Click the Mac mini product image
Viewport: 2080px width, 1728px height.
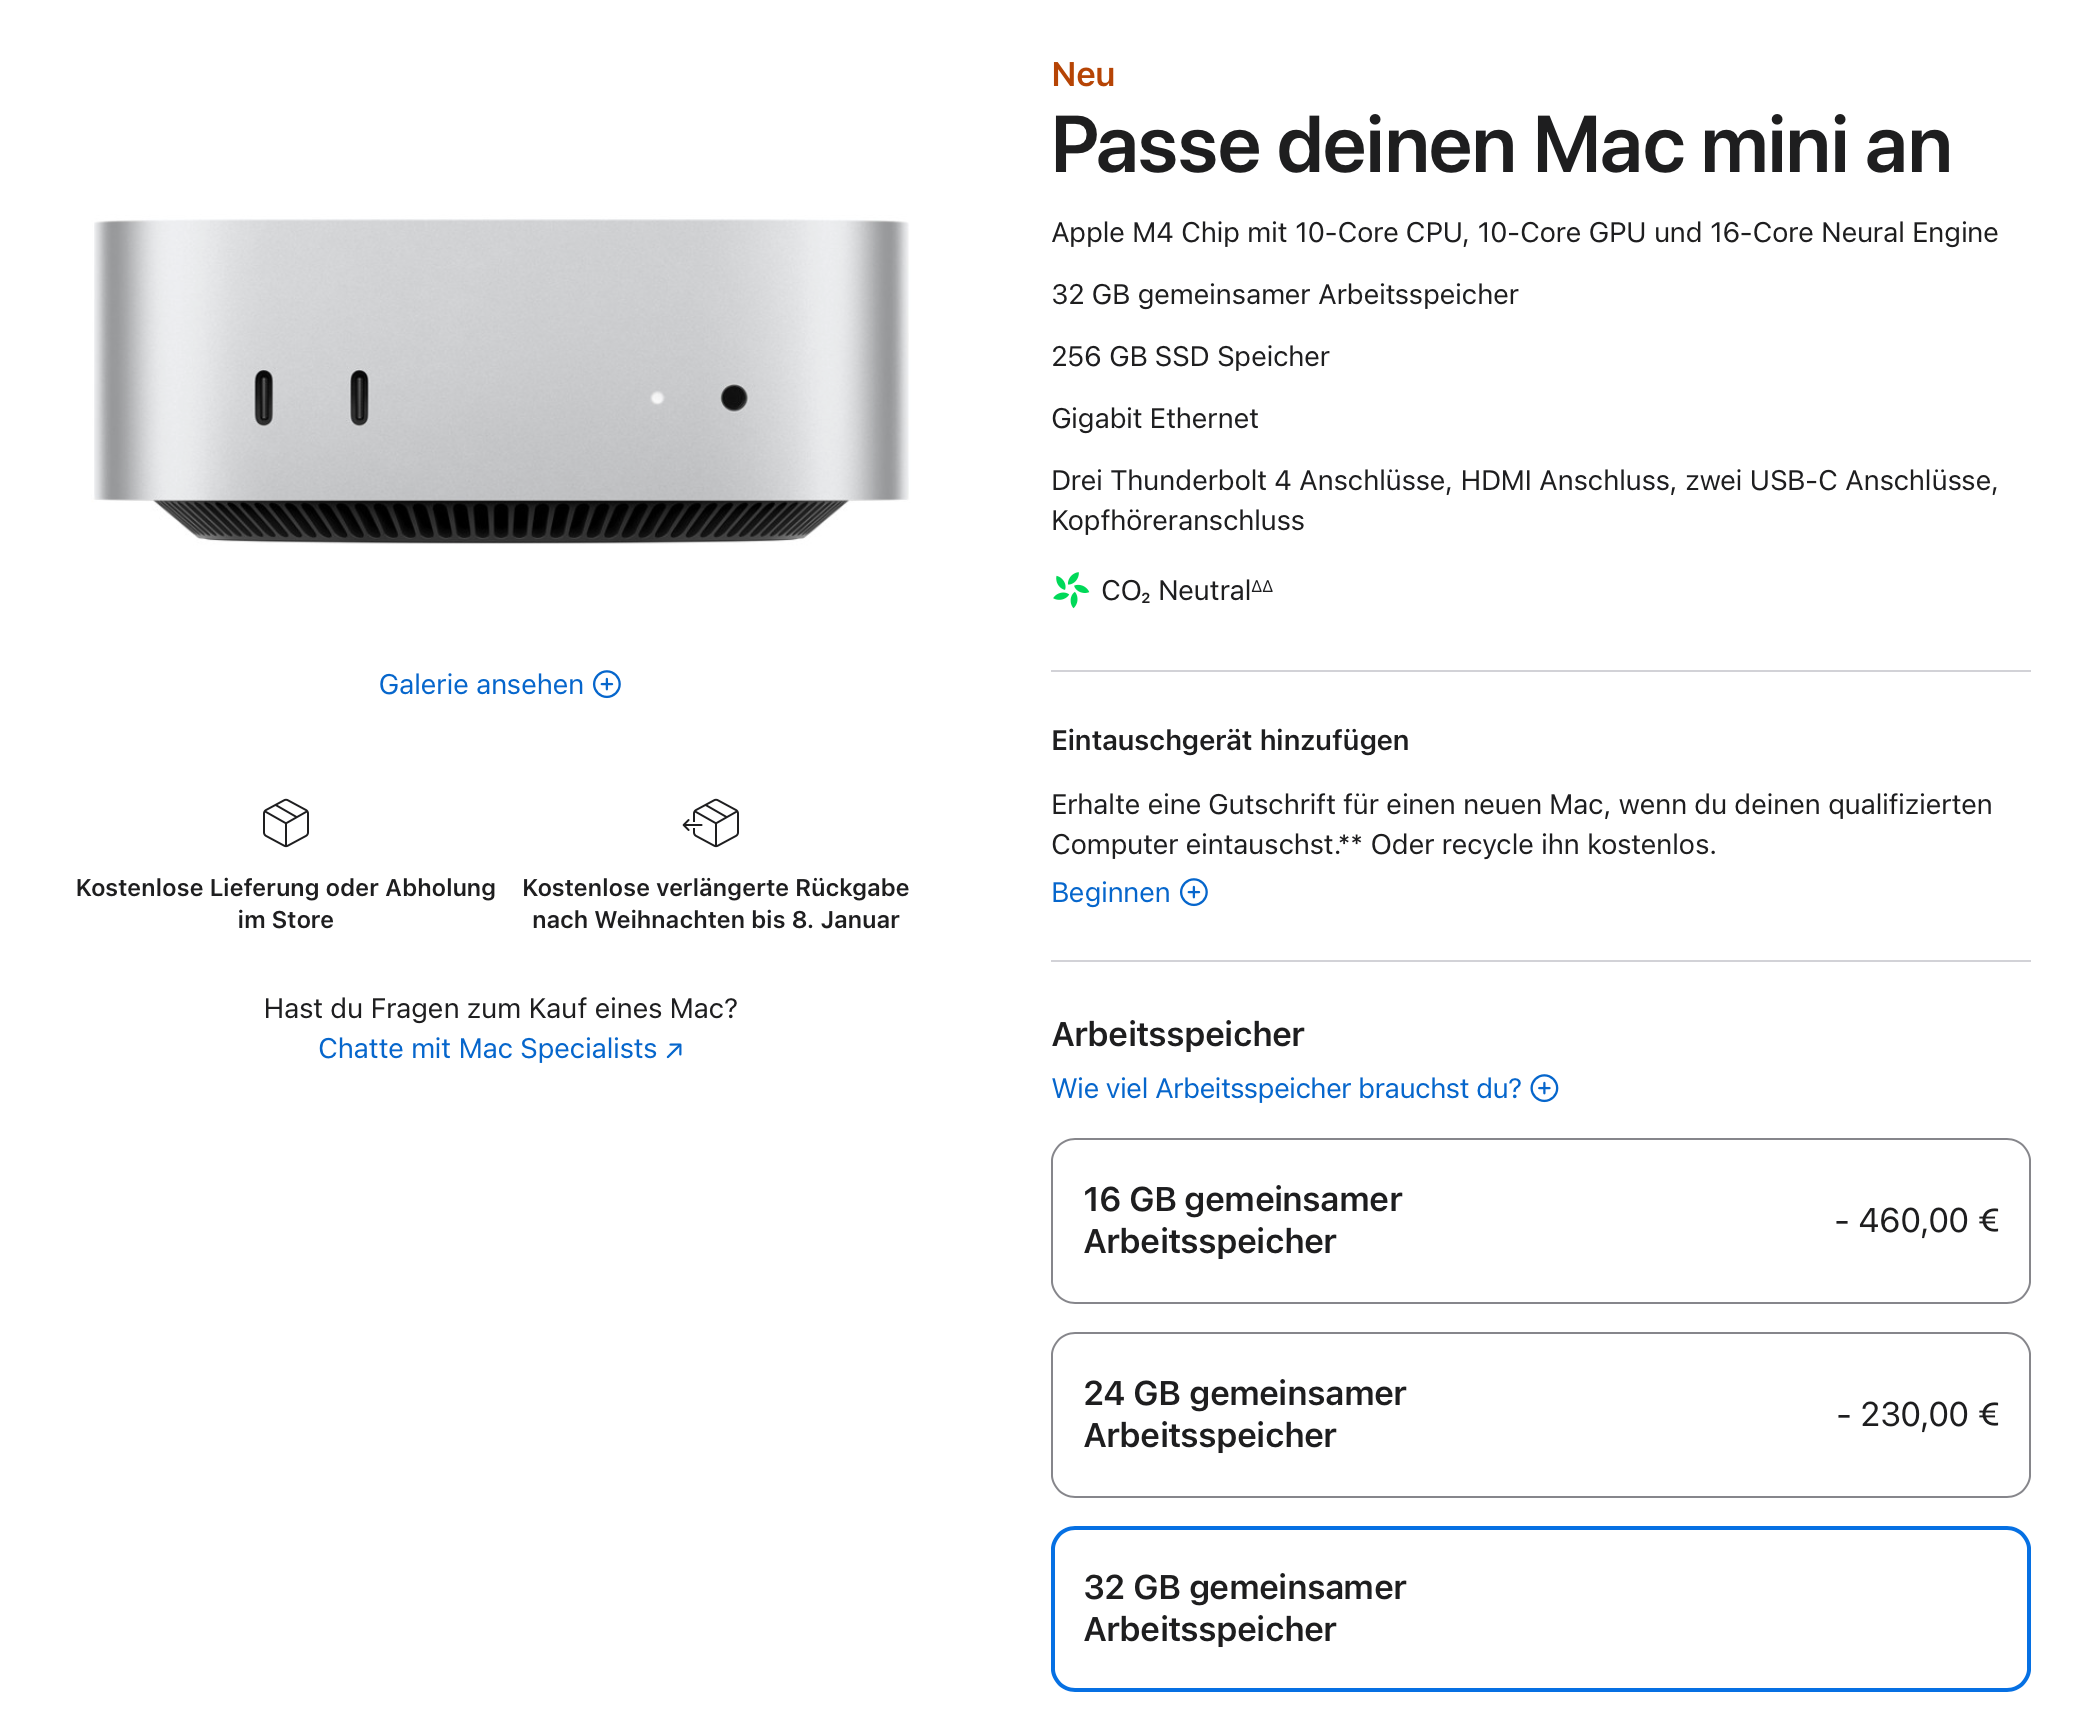[x=501, y=380]
